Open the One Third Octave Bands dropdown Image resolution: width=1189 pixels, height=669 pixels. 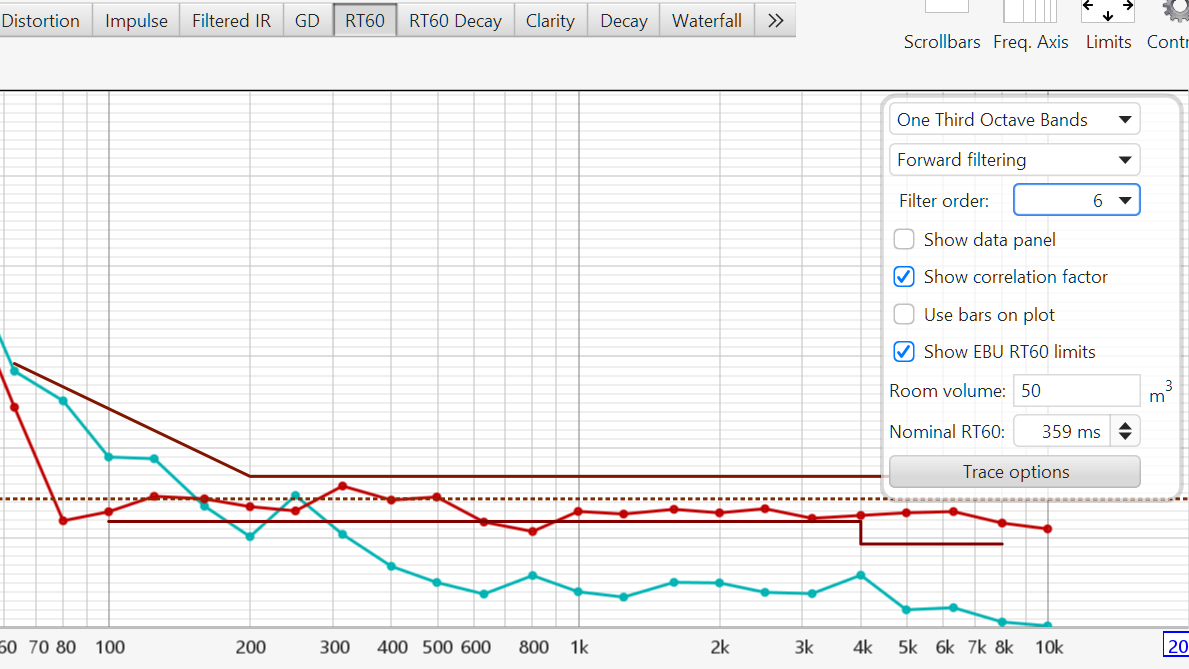(x=1014, y=120)
